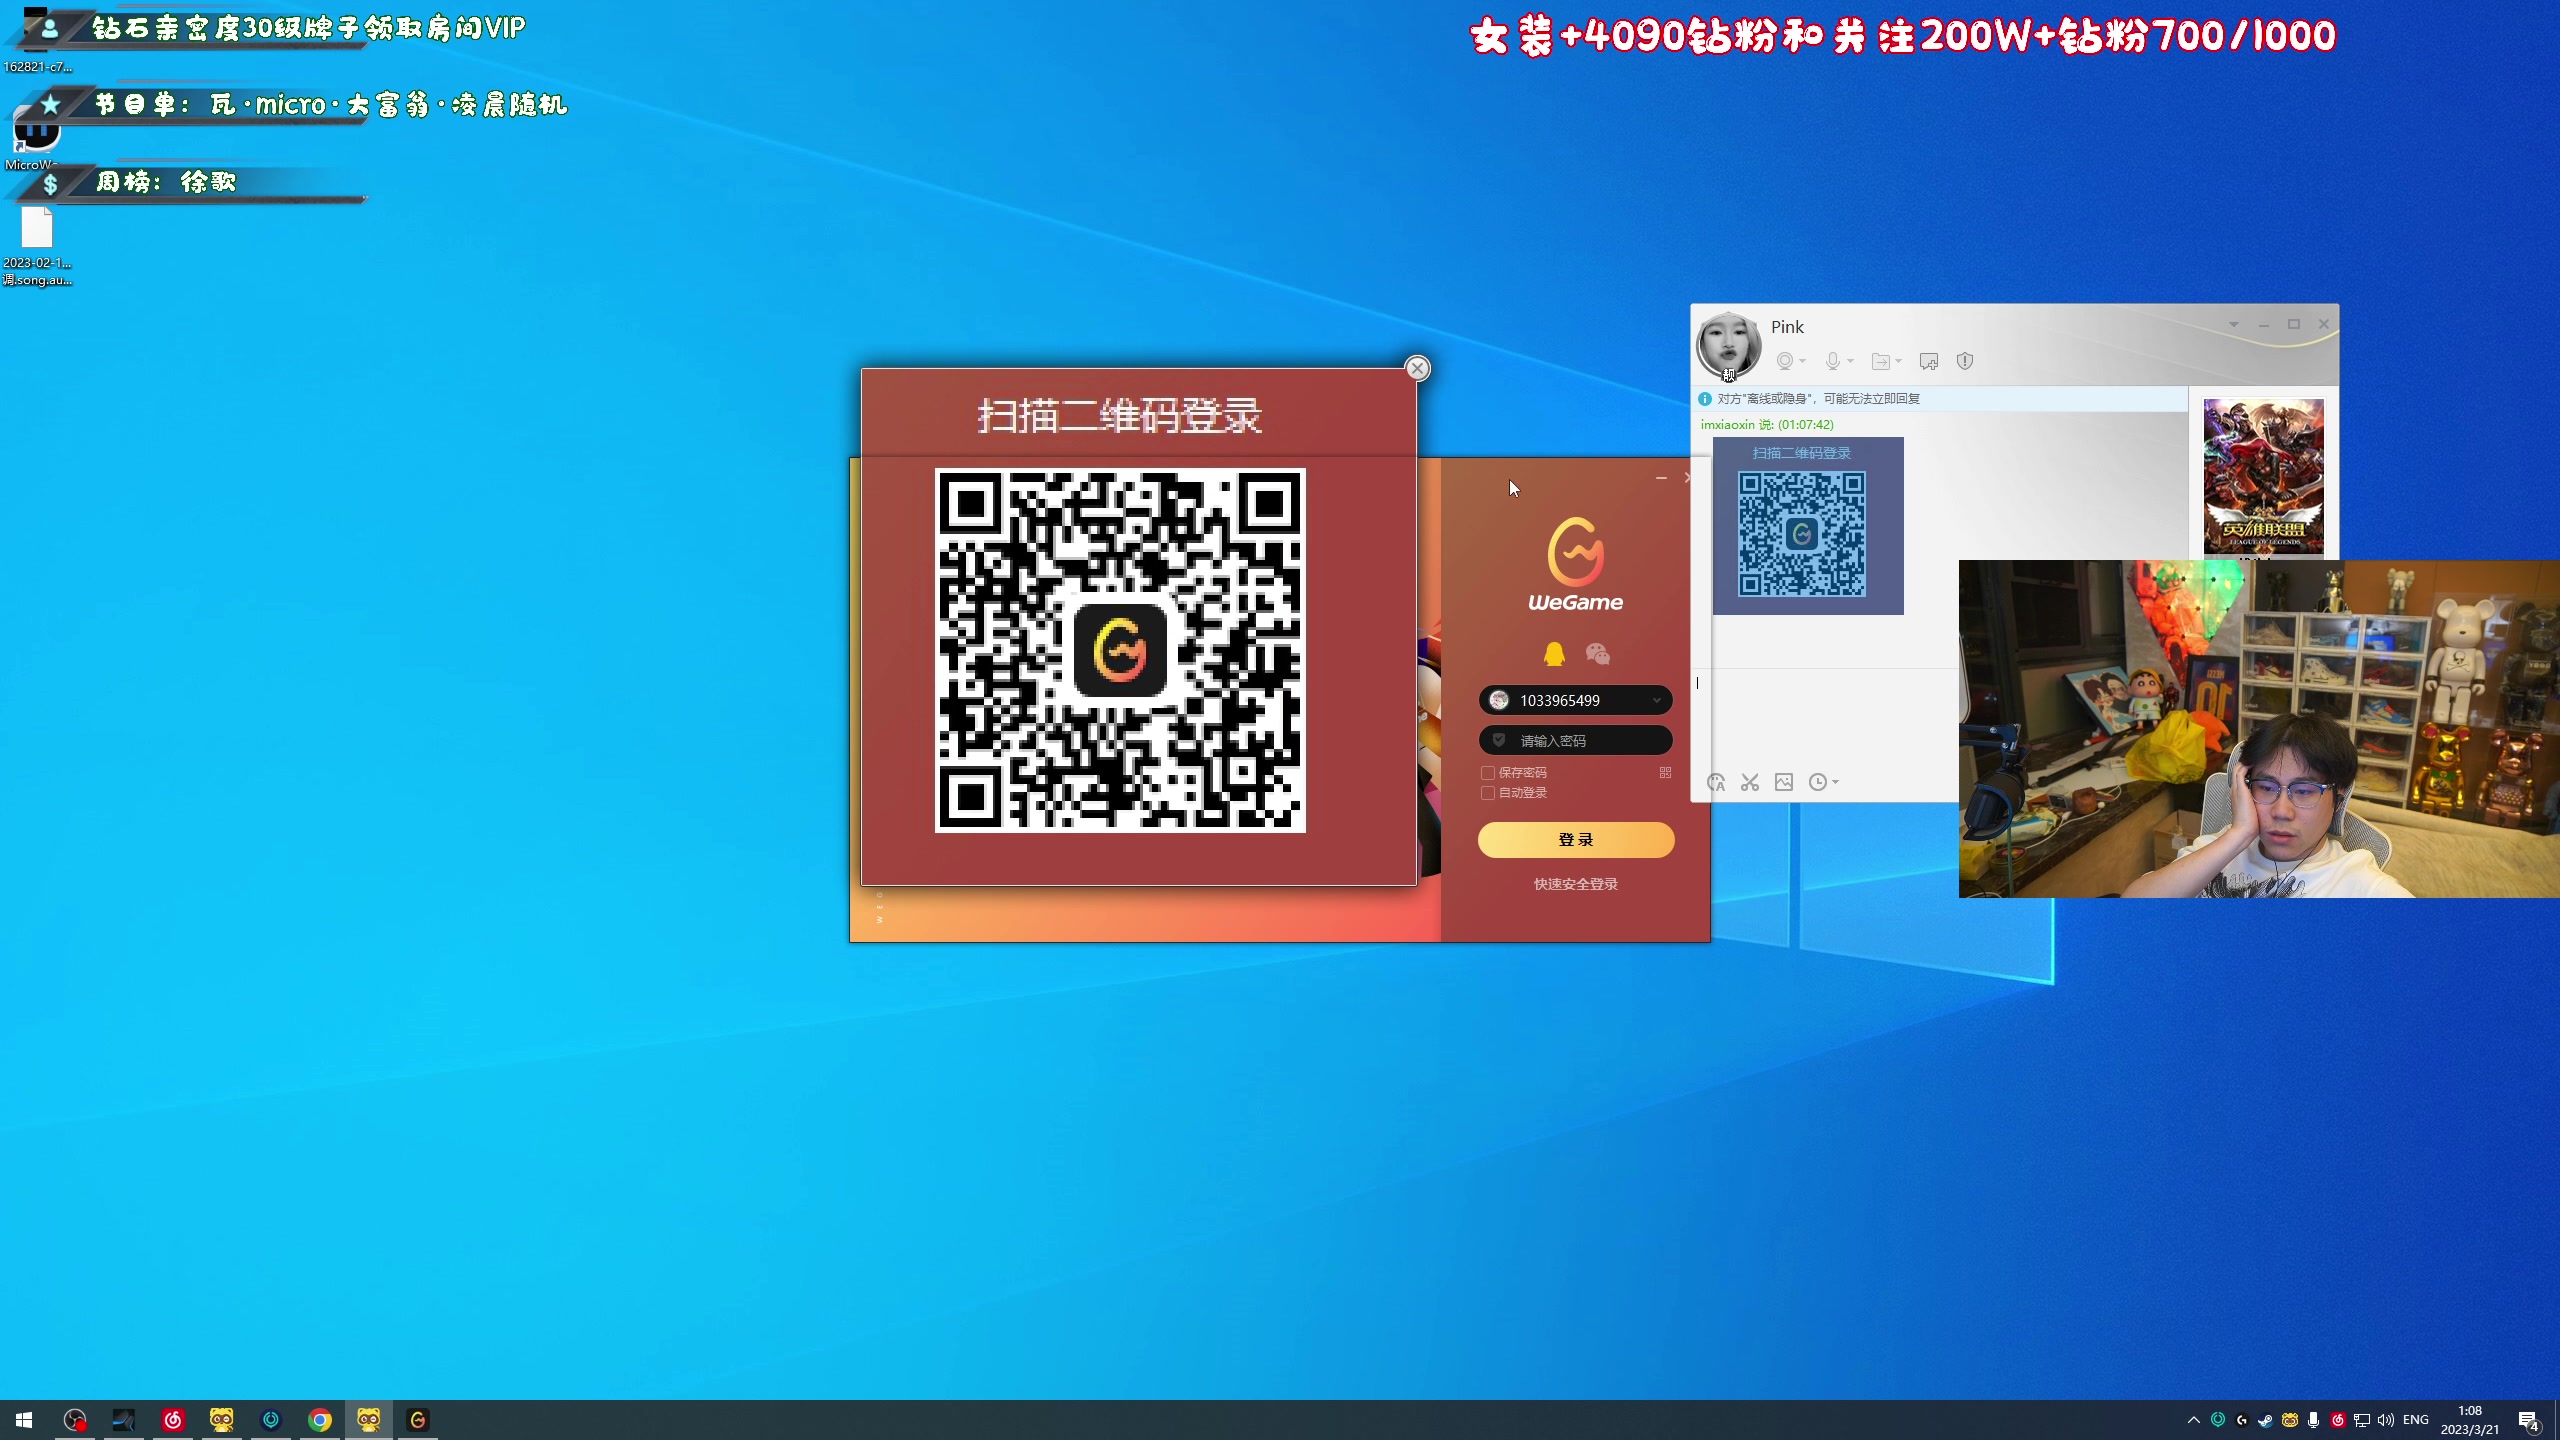Expand the account number dropdown arrow
This screenshot has height=1440, width=2560.
[x=1656, y=701]
